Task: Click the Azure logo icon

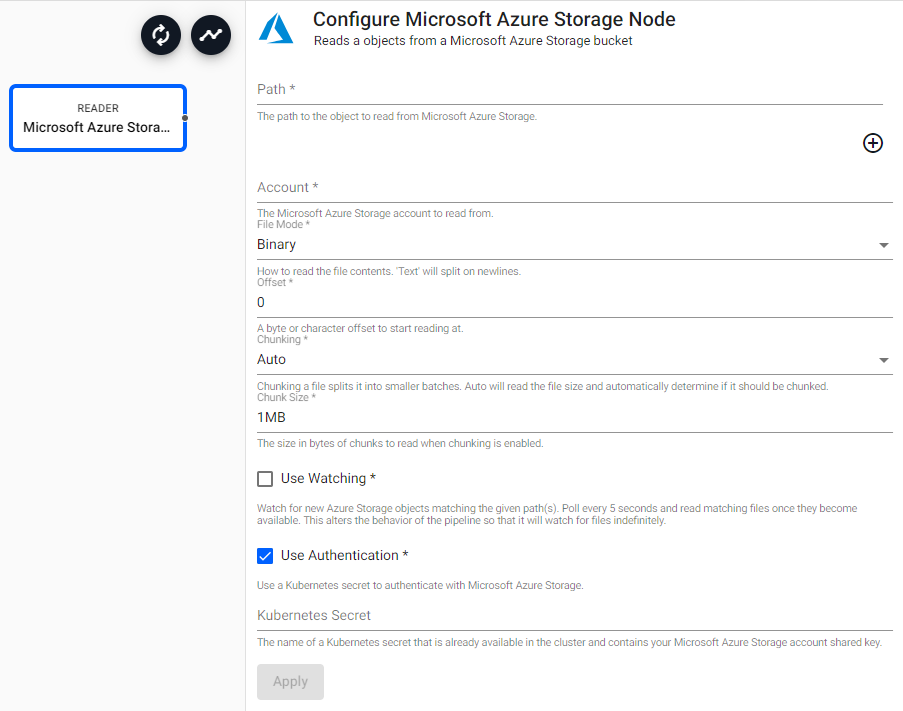Action: pyautogui.click(x=276, y=29)
